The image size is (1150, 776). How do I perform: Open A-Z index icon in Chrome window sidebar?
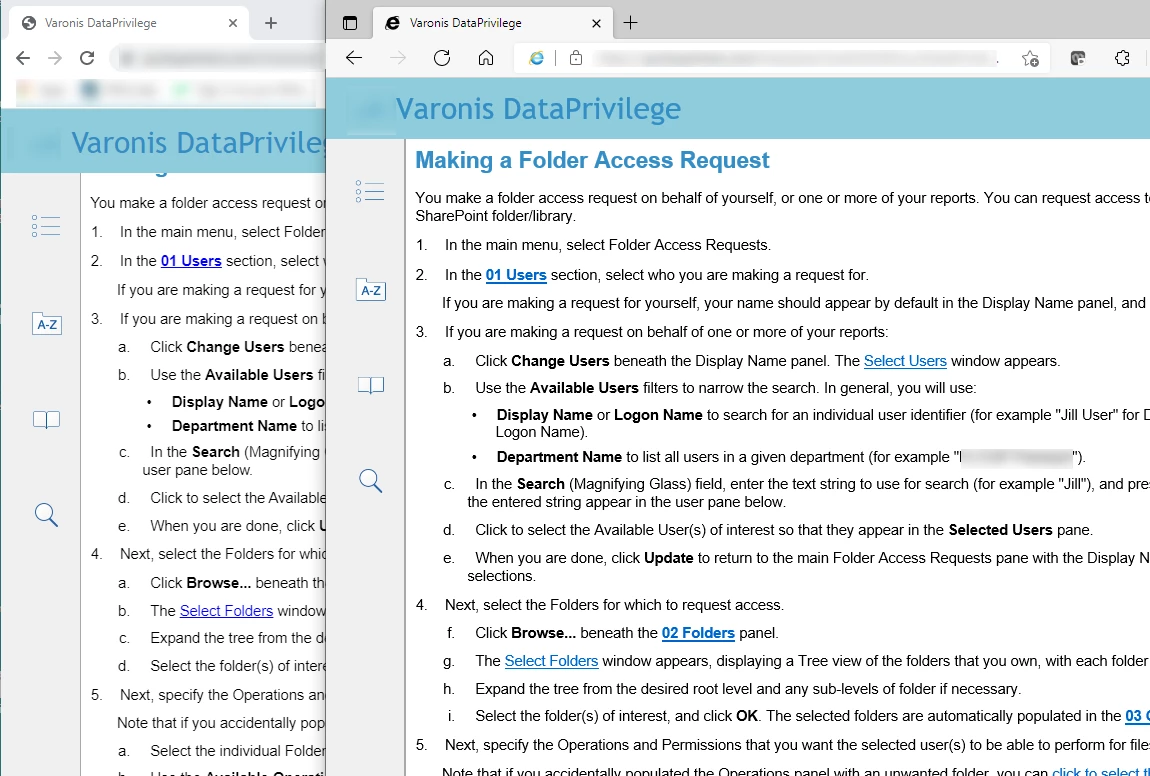tap(46, 324)
